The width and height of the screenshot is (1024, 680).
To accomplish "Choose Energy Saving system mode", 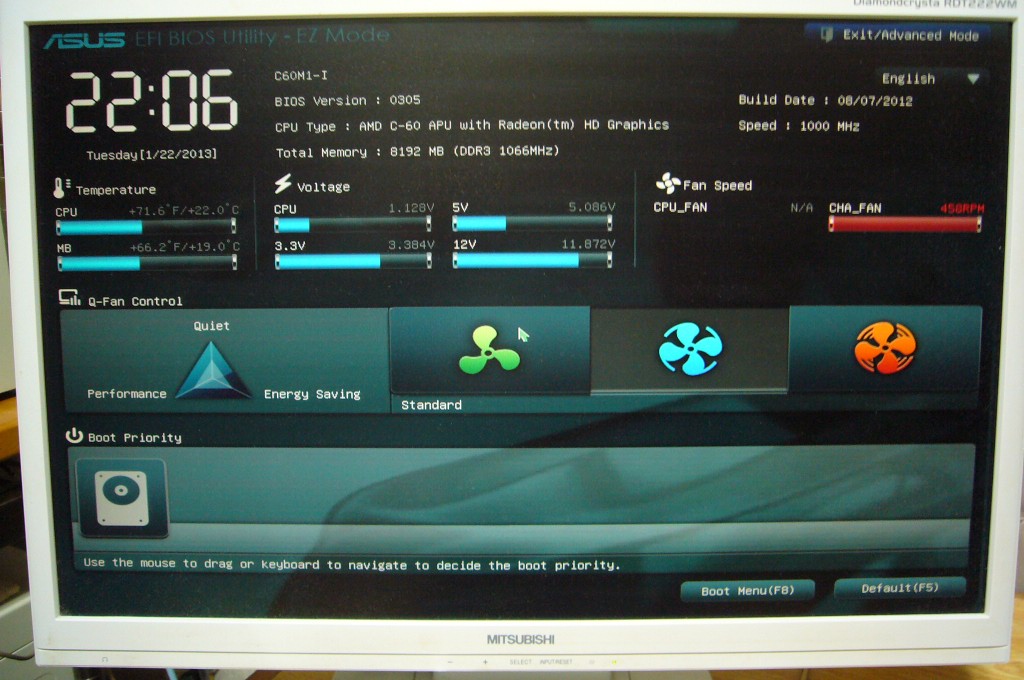I will pos(312,394).
